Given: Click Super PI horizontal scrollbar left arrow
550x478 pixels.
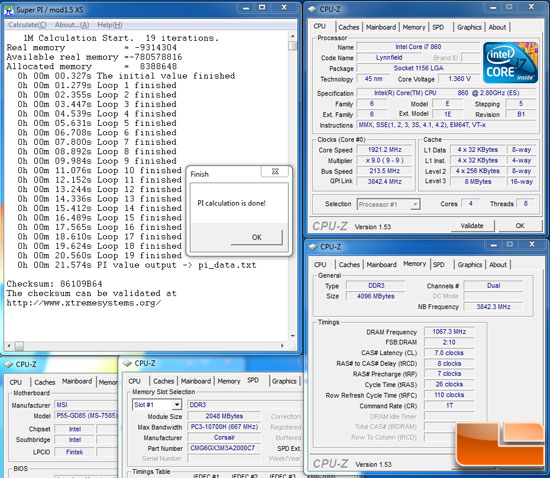Looking at the screenshot, I should [9, 346].
